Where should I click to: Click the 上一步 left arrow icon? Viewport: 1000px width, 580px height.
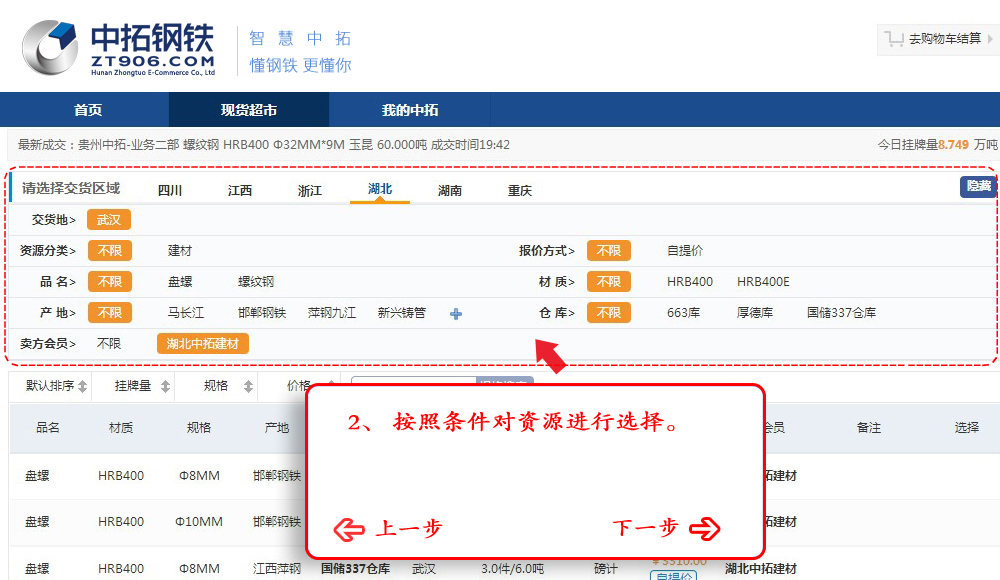pyautogui.click(x=349, y=528)
